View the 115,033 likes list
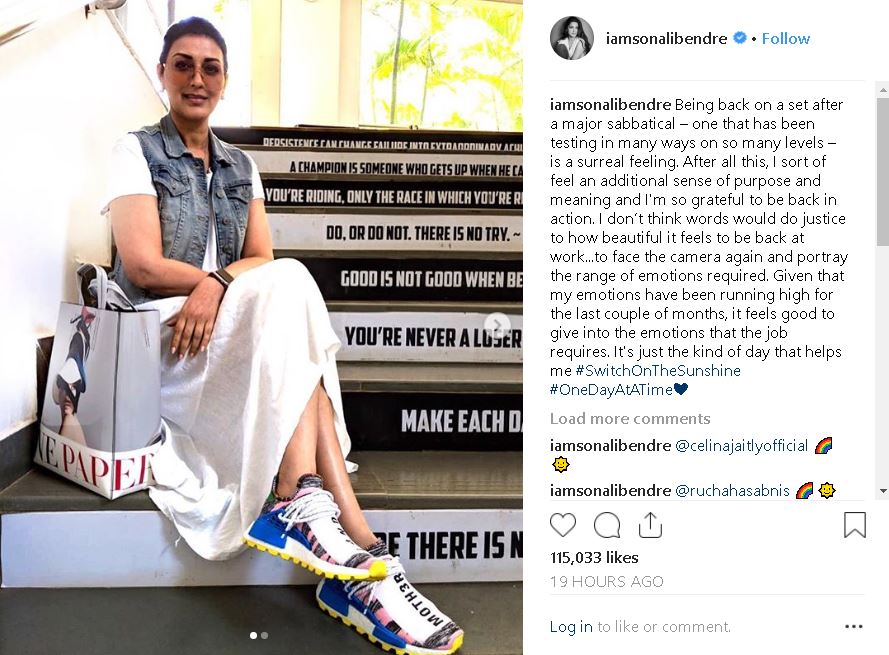The width and height of the screenshot is (889, 655). [594, 557]
